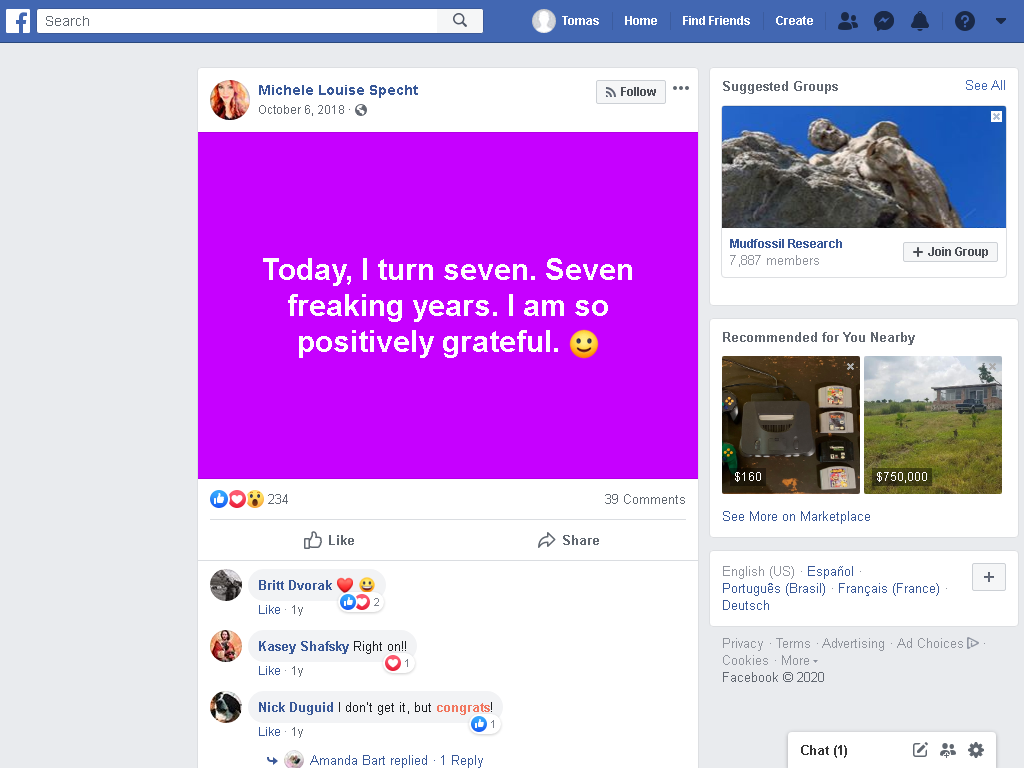Click the Facebook logo icon
The height and width of the screenshot is (768, 1024).
(18, 21)
